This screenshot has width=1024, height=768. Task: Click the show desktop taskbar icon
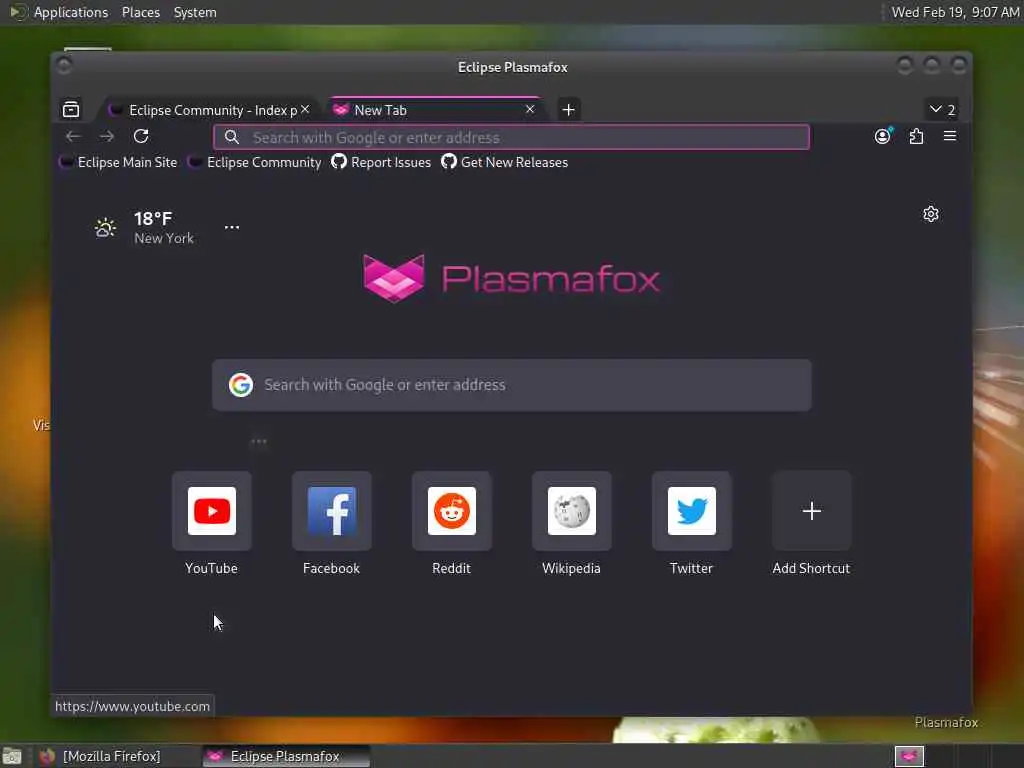[x=12, y=756]
